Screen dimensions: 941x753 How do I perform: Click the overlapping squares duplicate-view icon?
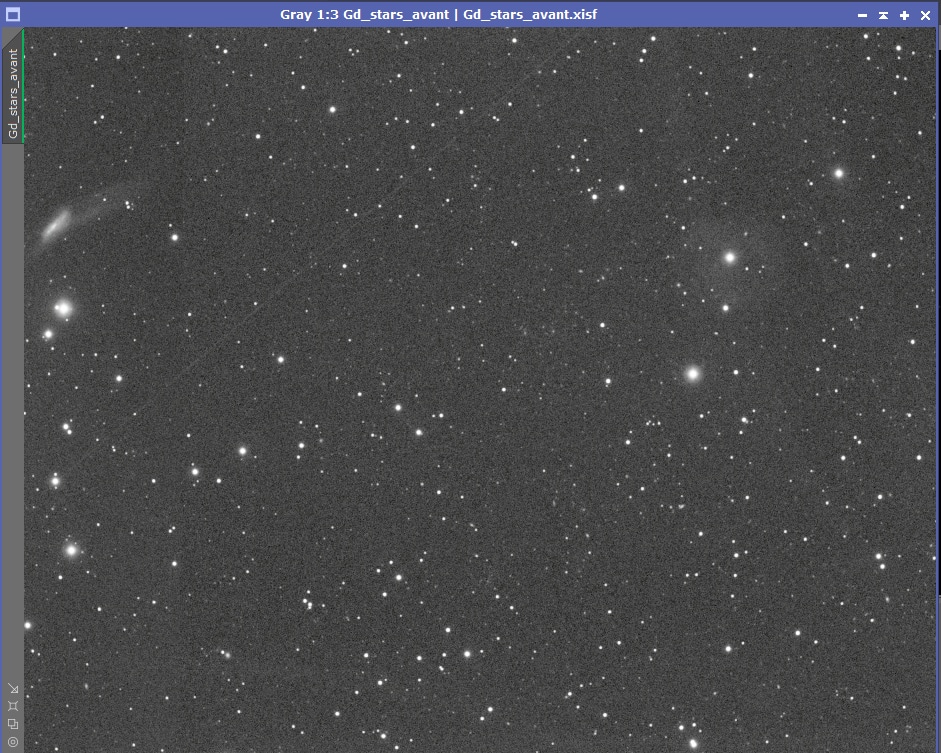point(14,724)
